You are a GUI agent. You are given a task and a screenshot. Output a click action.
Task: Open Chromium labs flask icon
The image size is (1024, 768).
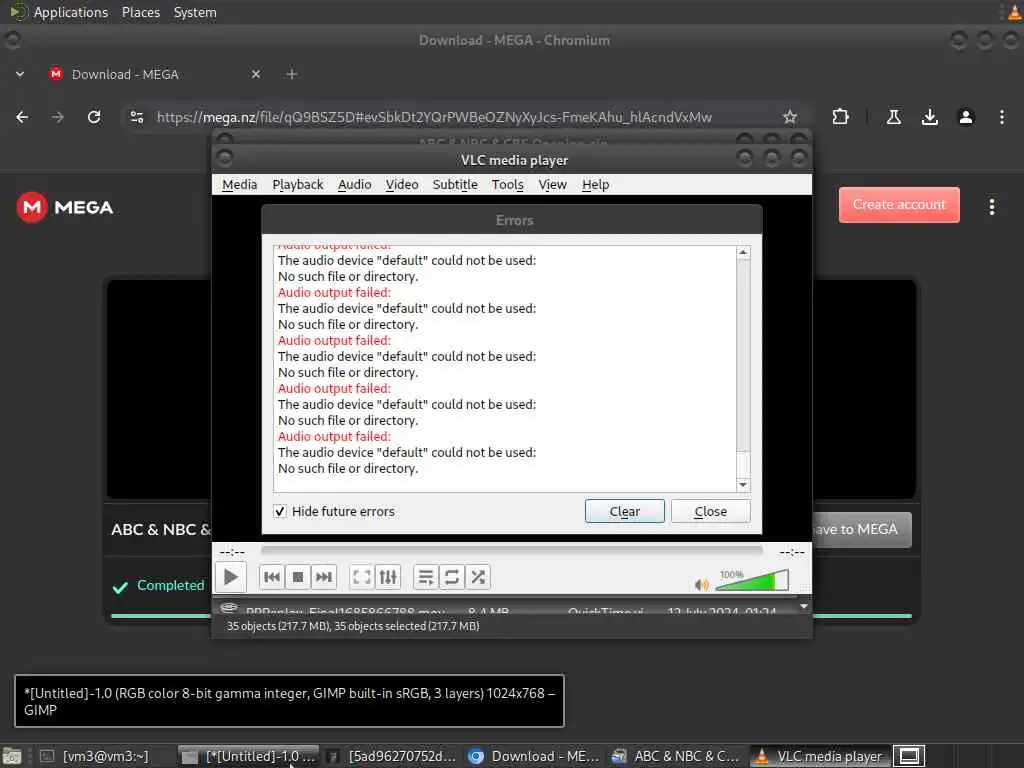[893, 117]
